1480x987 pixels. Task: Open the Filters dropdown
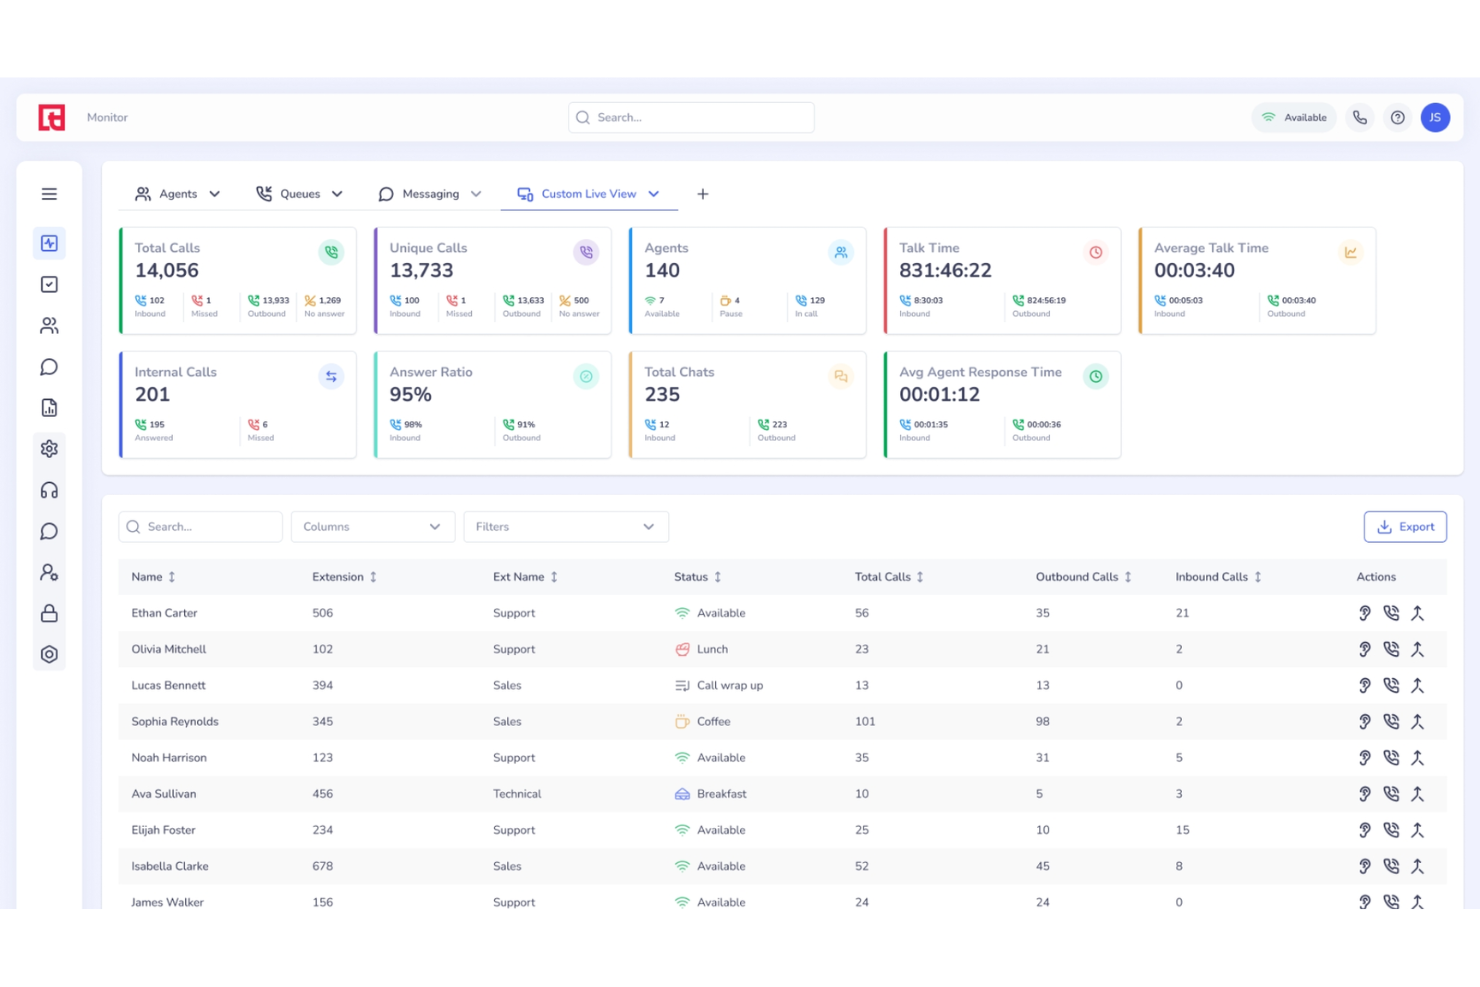(x=566, y=527)
